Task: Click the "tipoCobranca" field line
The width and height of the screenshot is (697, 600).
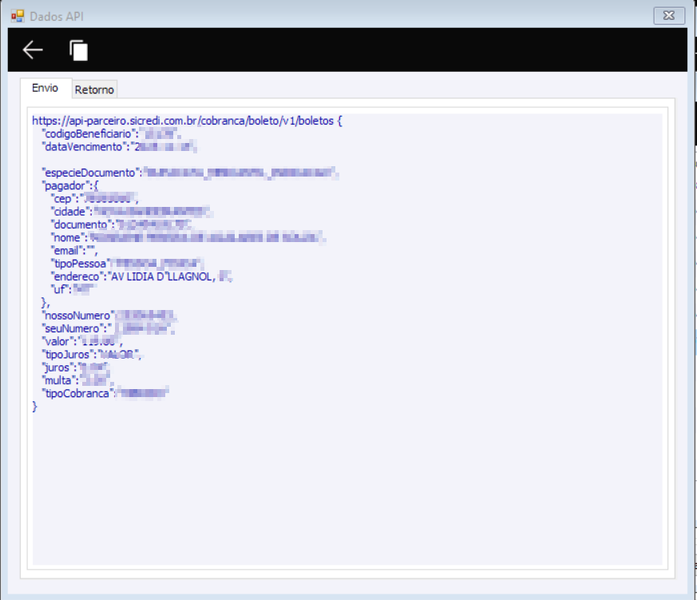Action: [105, 393]
